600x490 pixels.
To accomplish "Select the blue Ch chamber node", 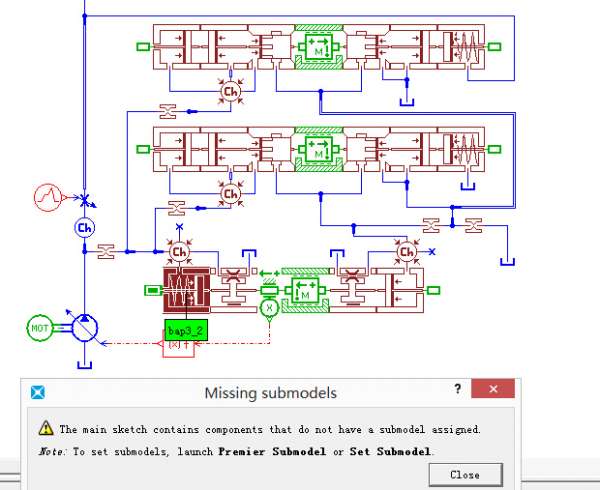I will [85, 228].
